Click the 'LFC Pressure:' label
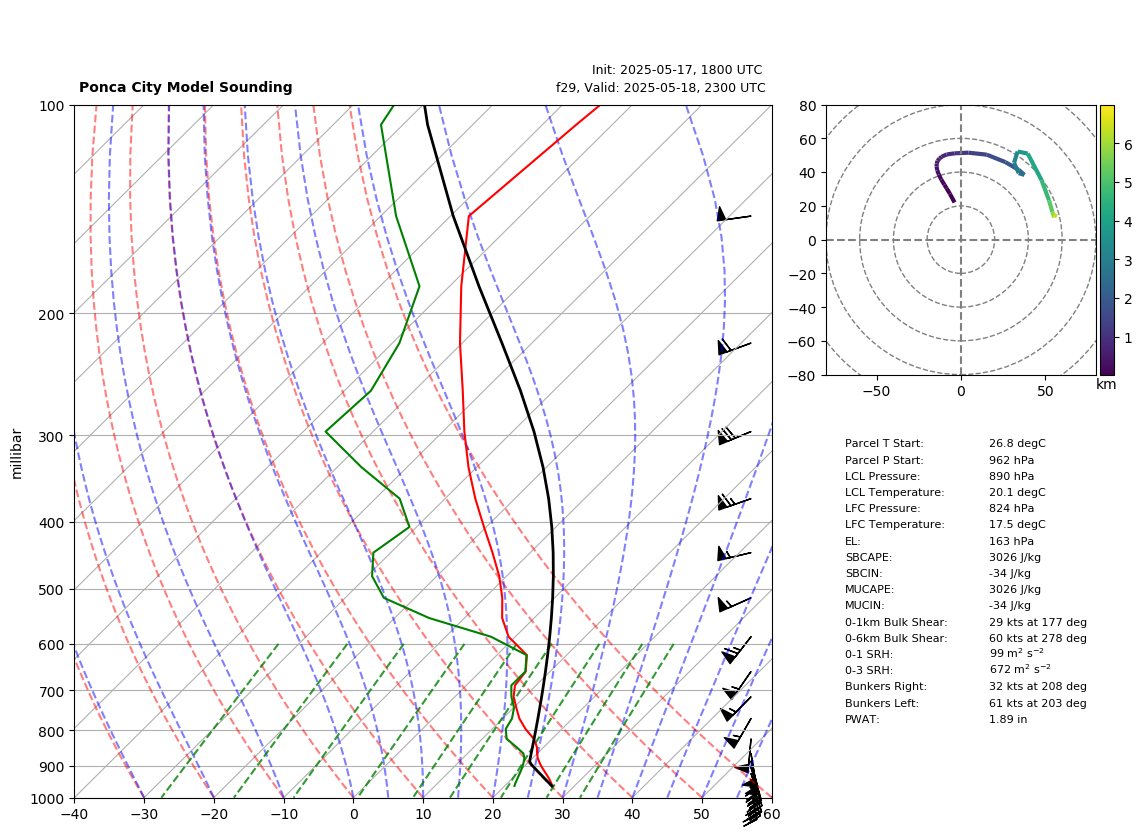The height and width of the screenshot is (836, 1142). 883,508
